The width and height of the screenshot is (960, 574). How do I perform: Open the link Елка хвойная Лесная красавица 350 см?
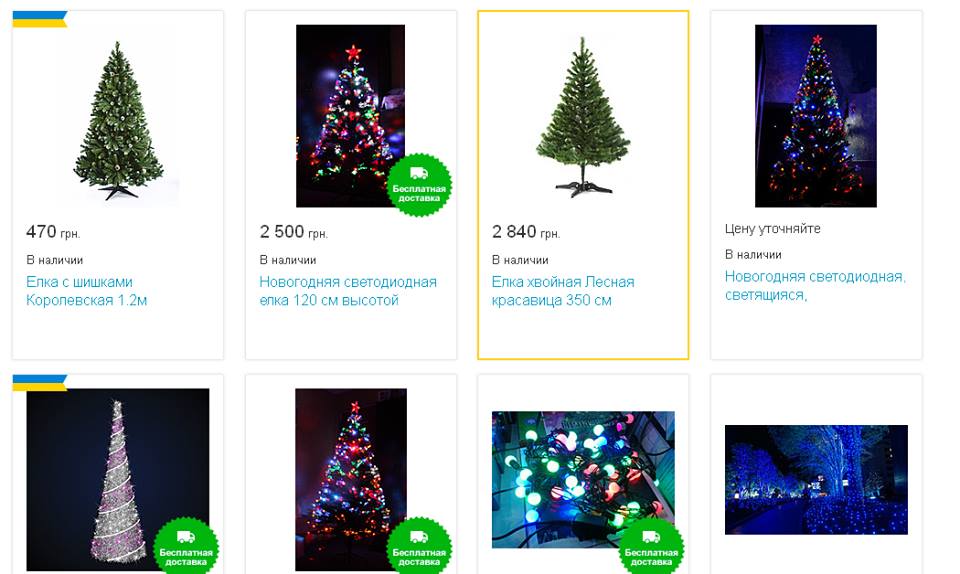tap(563, 291)
